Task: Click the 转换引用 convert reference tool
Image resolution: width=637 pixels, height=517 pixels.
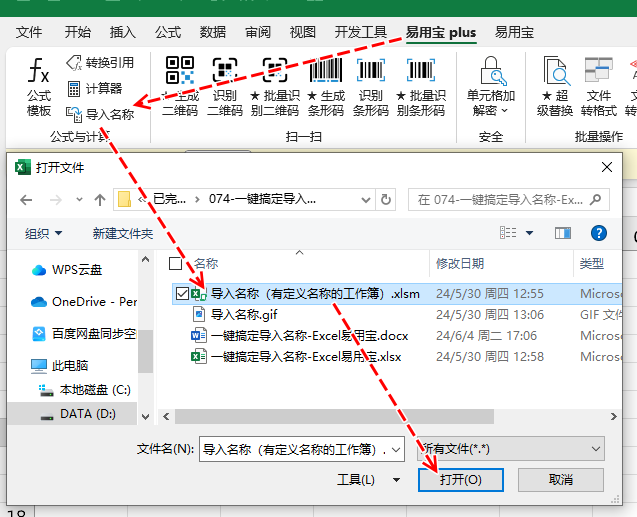Action: pyautogui.click(x=100, y=63)
